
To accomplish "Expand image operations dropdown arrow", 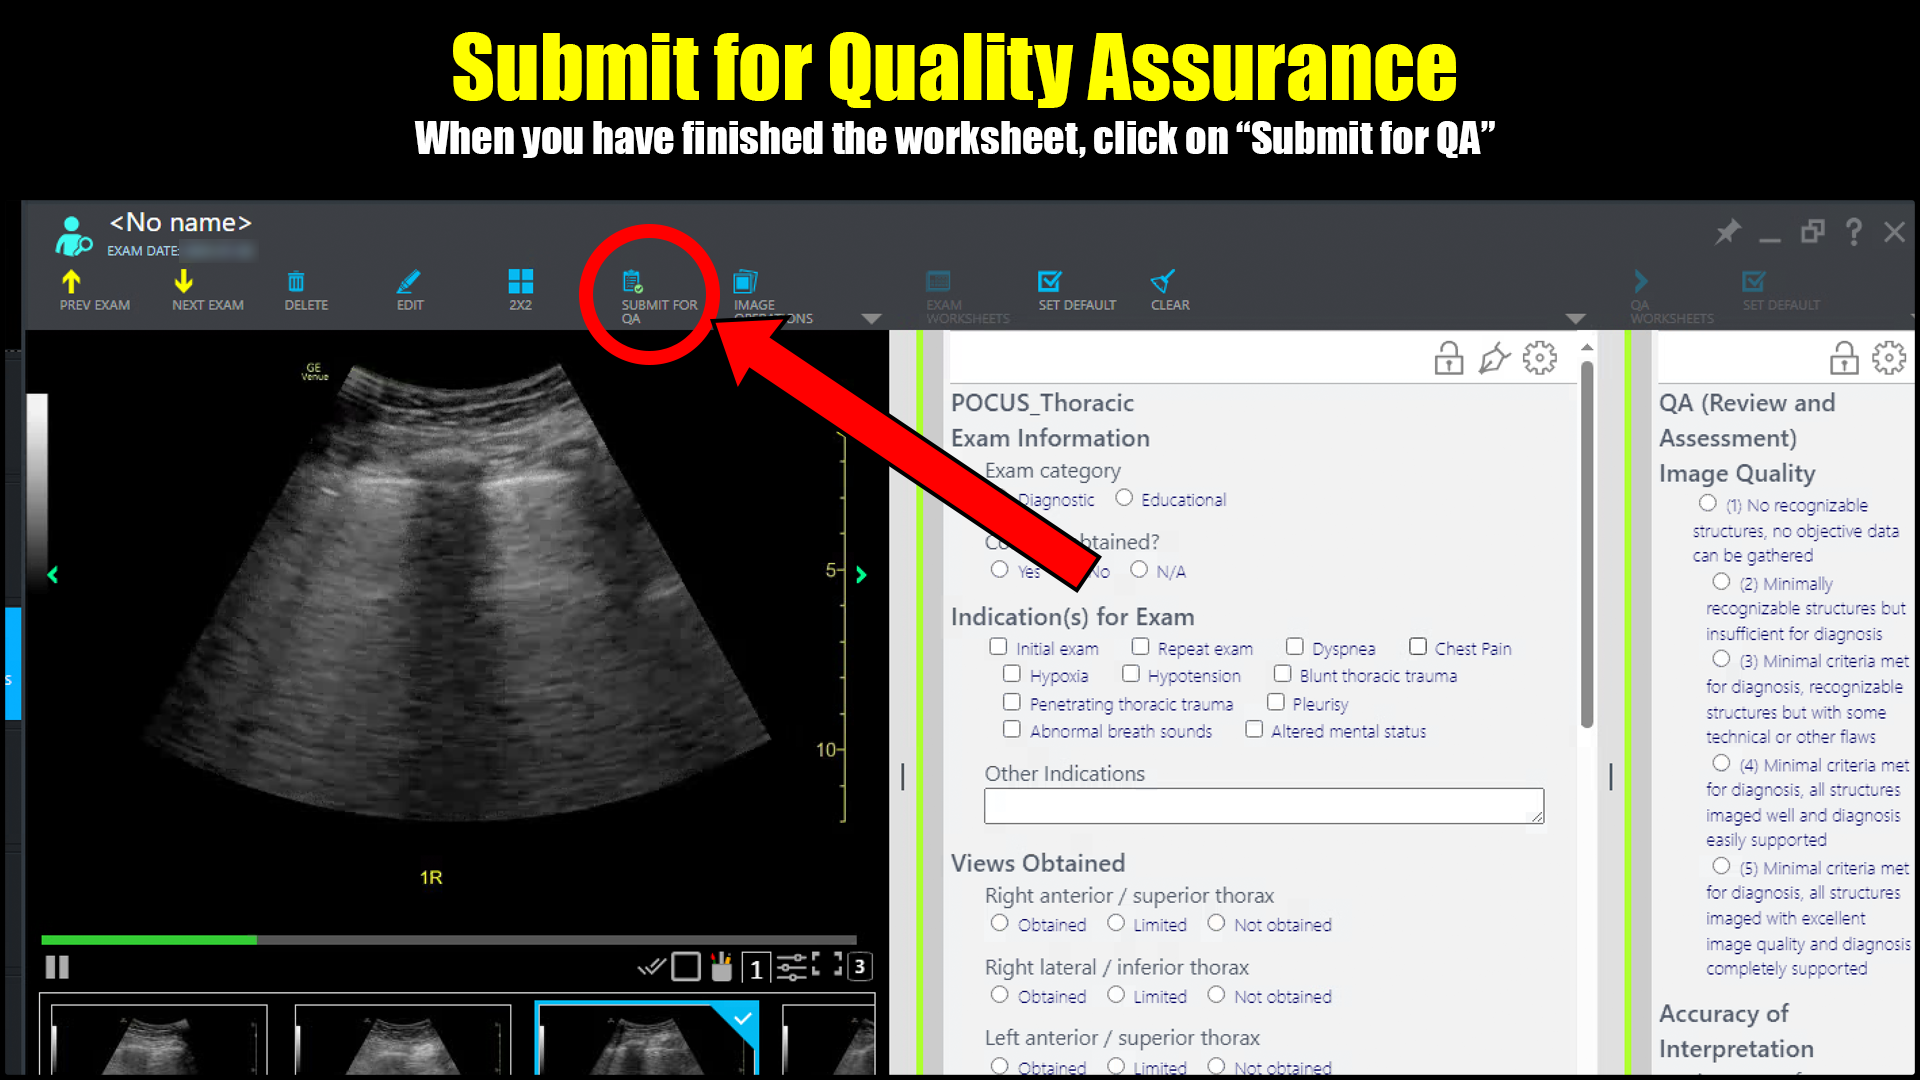I will [871, 319].
